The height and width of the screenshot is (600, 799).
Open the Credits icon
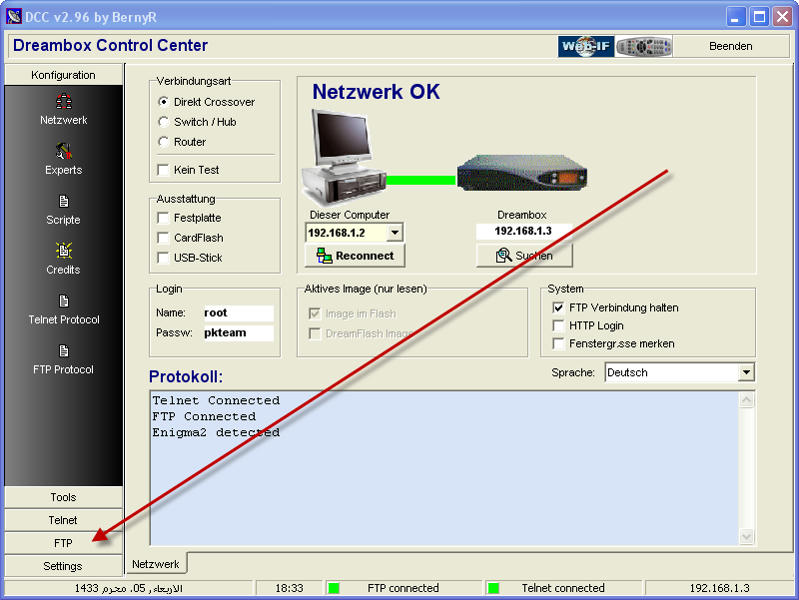click(x=64, y=251)
